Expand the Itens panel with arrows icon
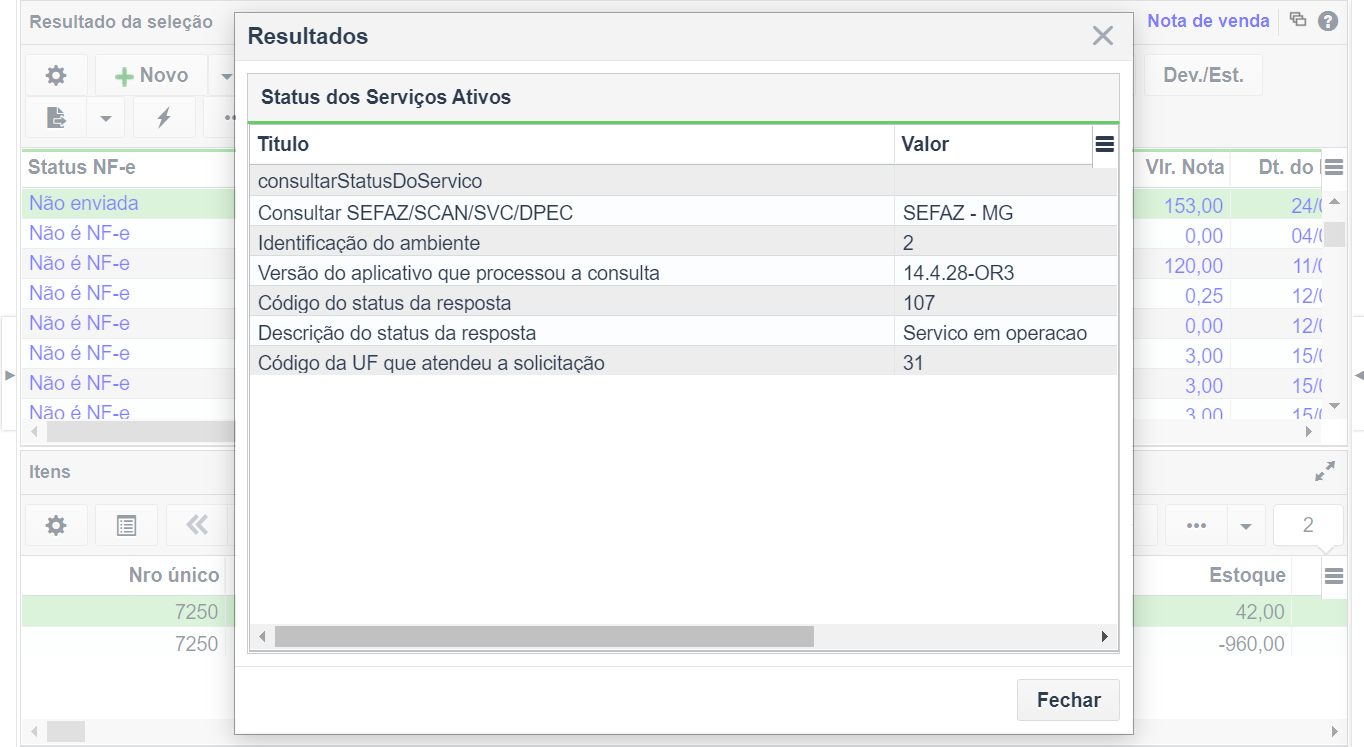 click(x=1325, y=472)
